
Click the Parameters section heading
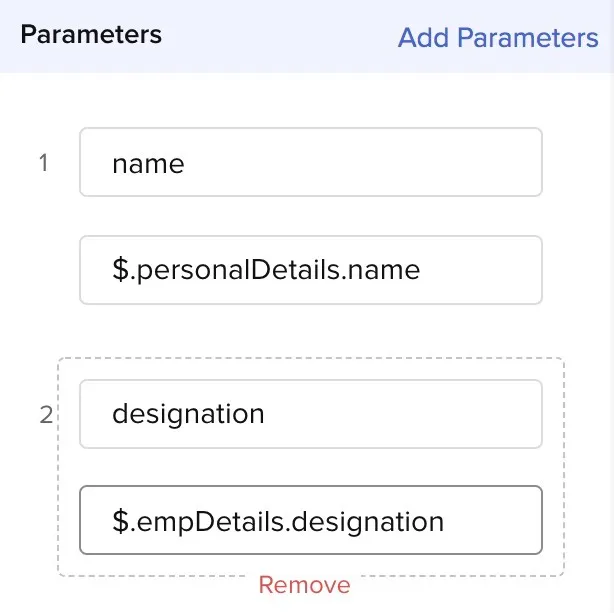[91, 34]
